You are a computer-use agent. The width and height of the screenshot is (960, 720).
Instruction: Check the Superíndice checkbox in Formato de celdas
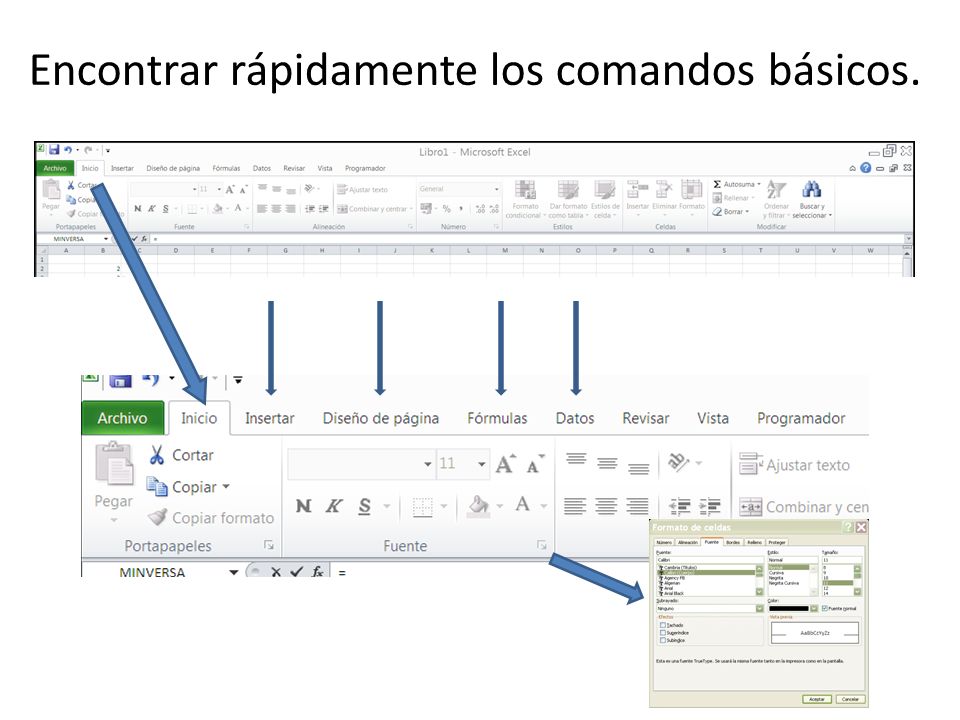[x=662, y=632]
